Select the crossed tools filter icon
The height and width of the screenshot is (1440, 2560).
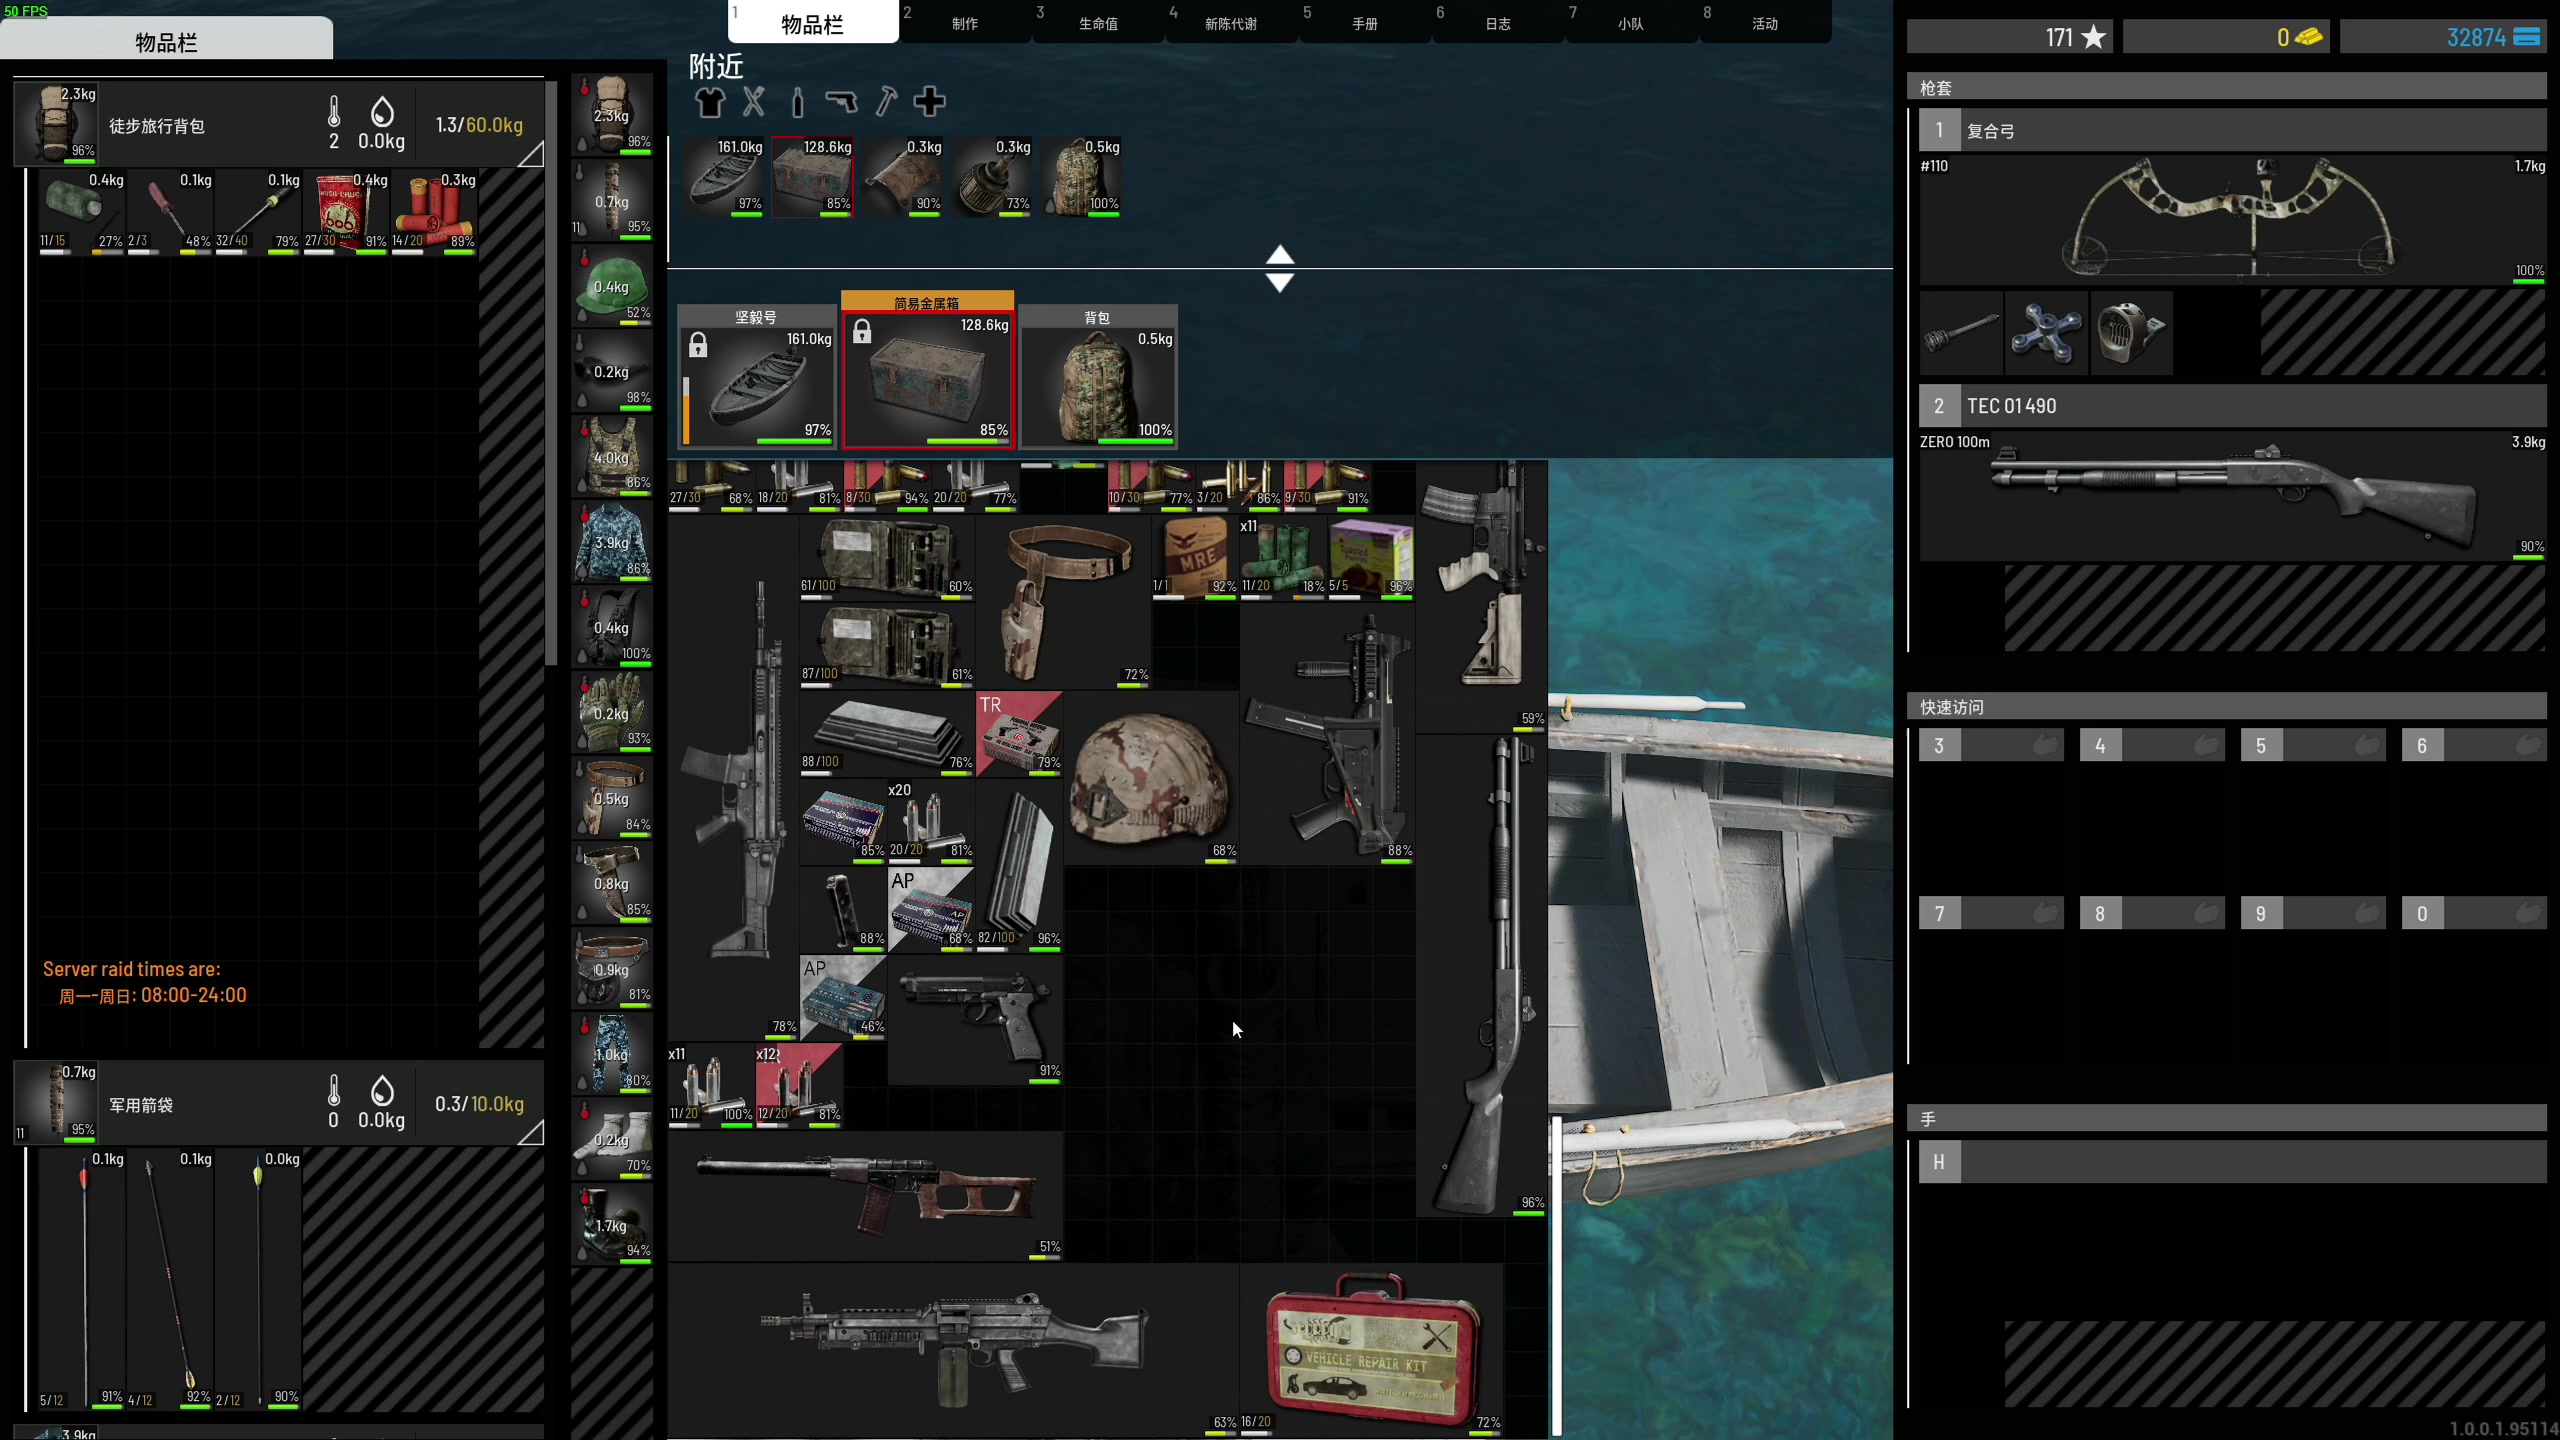pos(754,101)
